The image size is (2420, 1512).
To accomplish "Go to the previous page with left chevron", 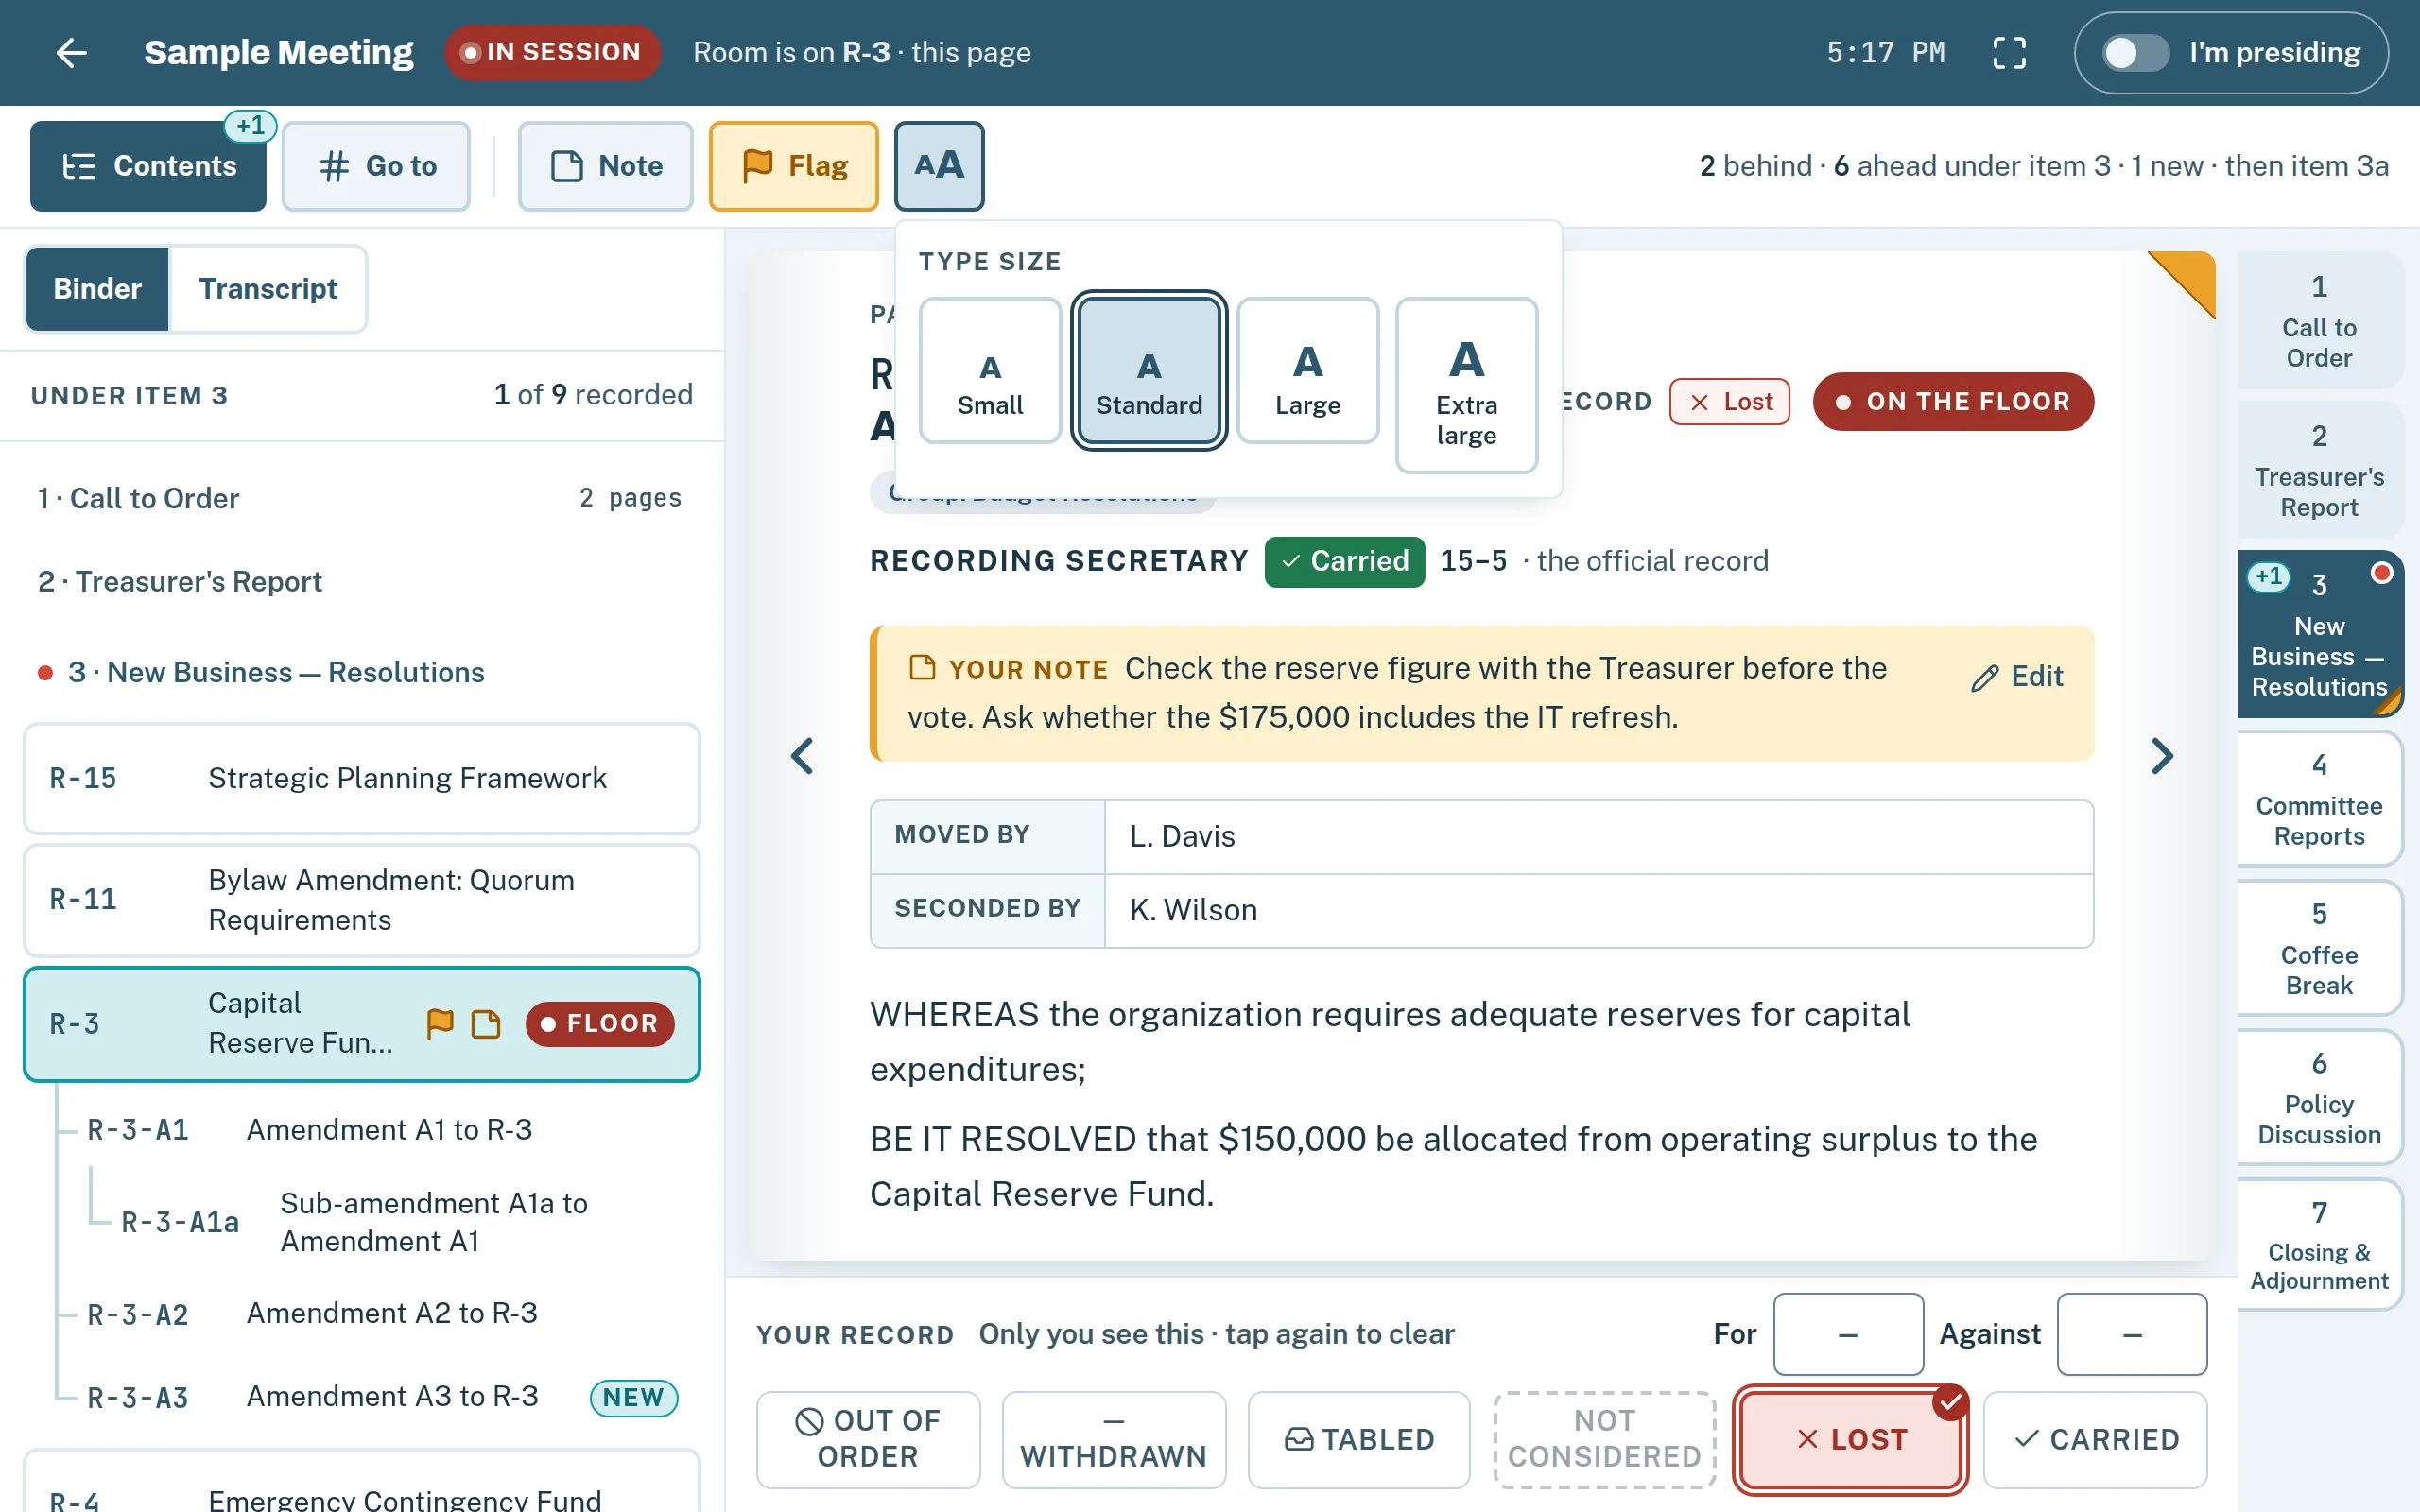I will click(802, 756).
